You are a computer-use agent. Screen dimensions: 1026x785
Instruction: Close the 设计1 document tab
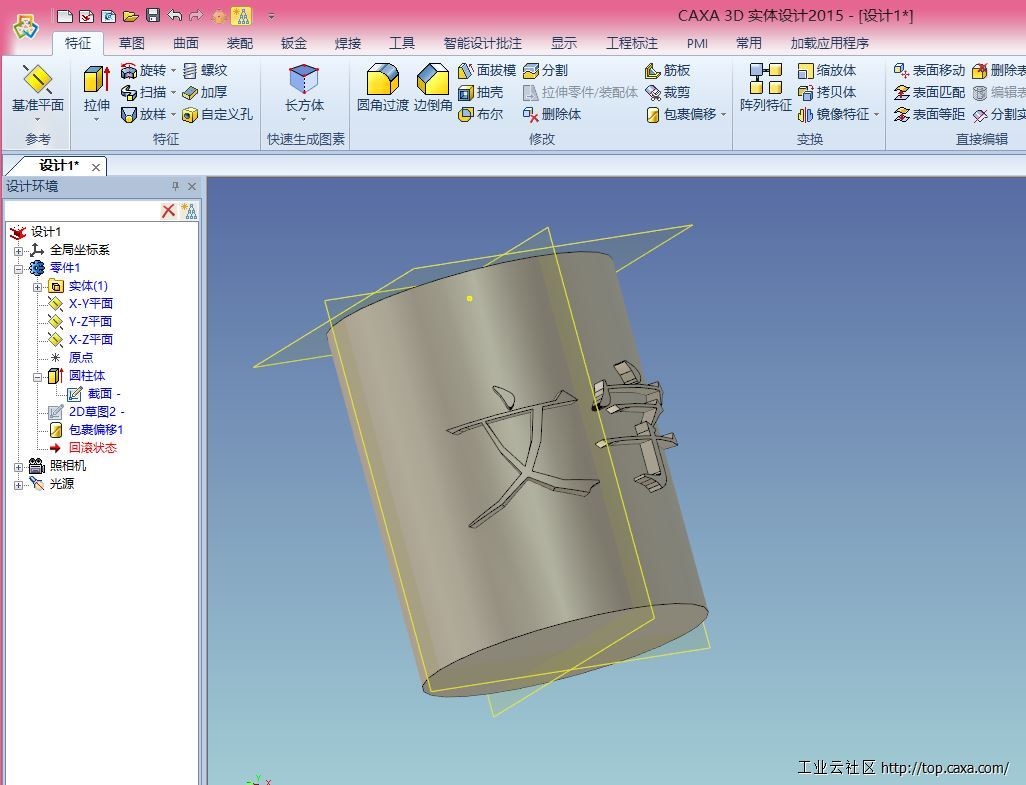click(96, 166)
